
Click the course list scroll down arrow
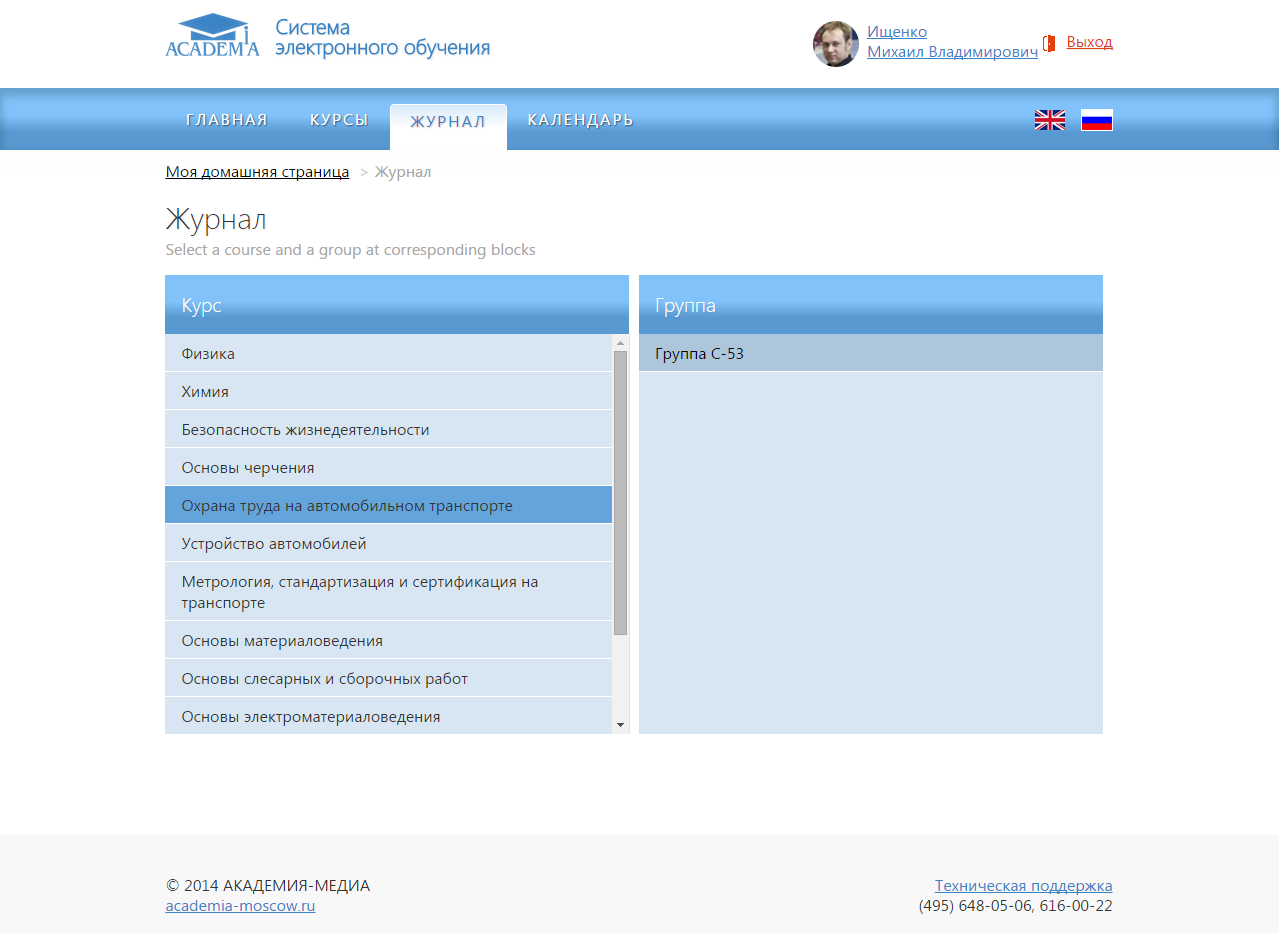coord(620,725)
